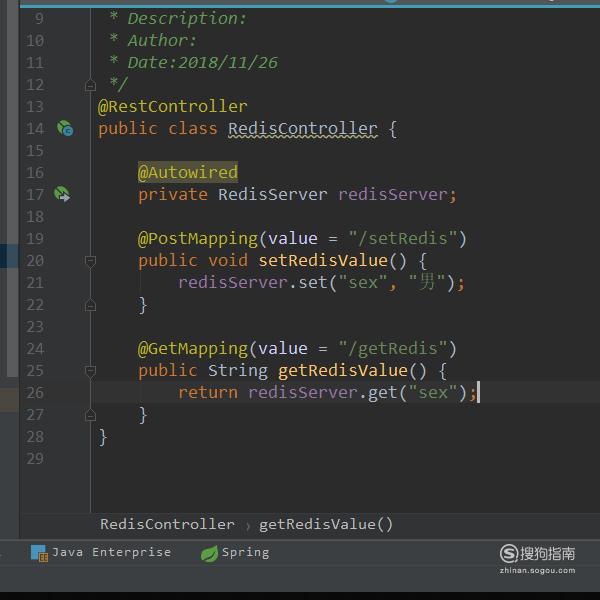Viewport: 600px width, 600px height.
Task: Click the "/setRedis" string literal
Action: tap(403, 238)
